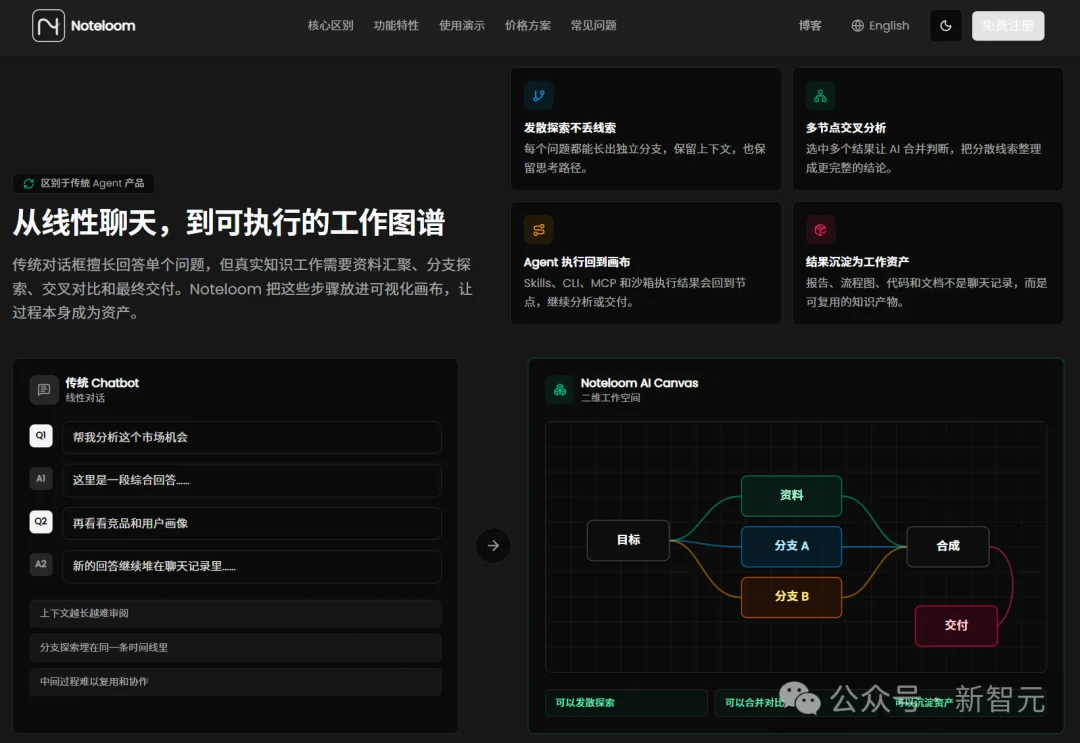Click the 从线性聊天 main headline
The height and width of the screenshot is (743, 1080).
tap(229, 223)
